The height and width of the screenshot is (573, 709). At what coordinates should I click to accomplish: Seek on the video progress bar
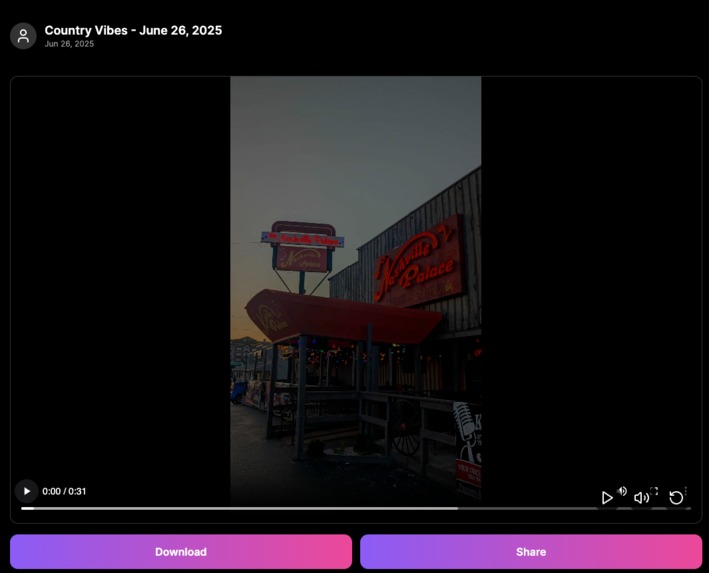coord(356,508)
